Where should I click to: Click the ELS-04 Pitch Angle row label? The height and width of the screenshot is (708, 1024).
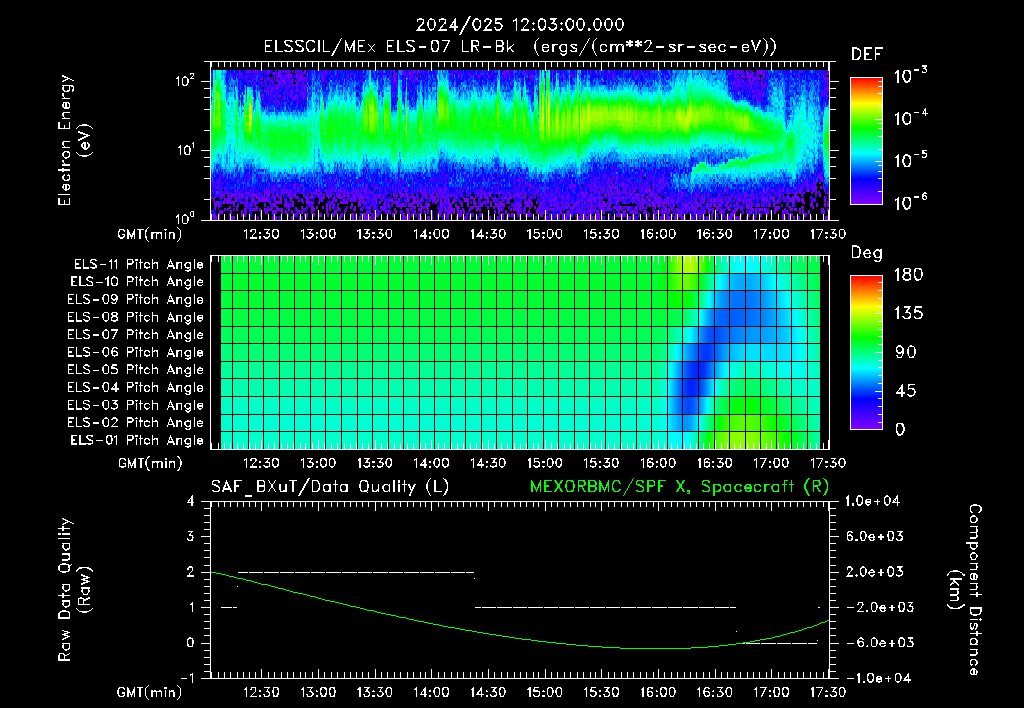click(x=135, y=388)
